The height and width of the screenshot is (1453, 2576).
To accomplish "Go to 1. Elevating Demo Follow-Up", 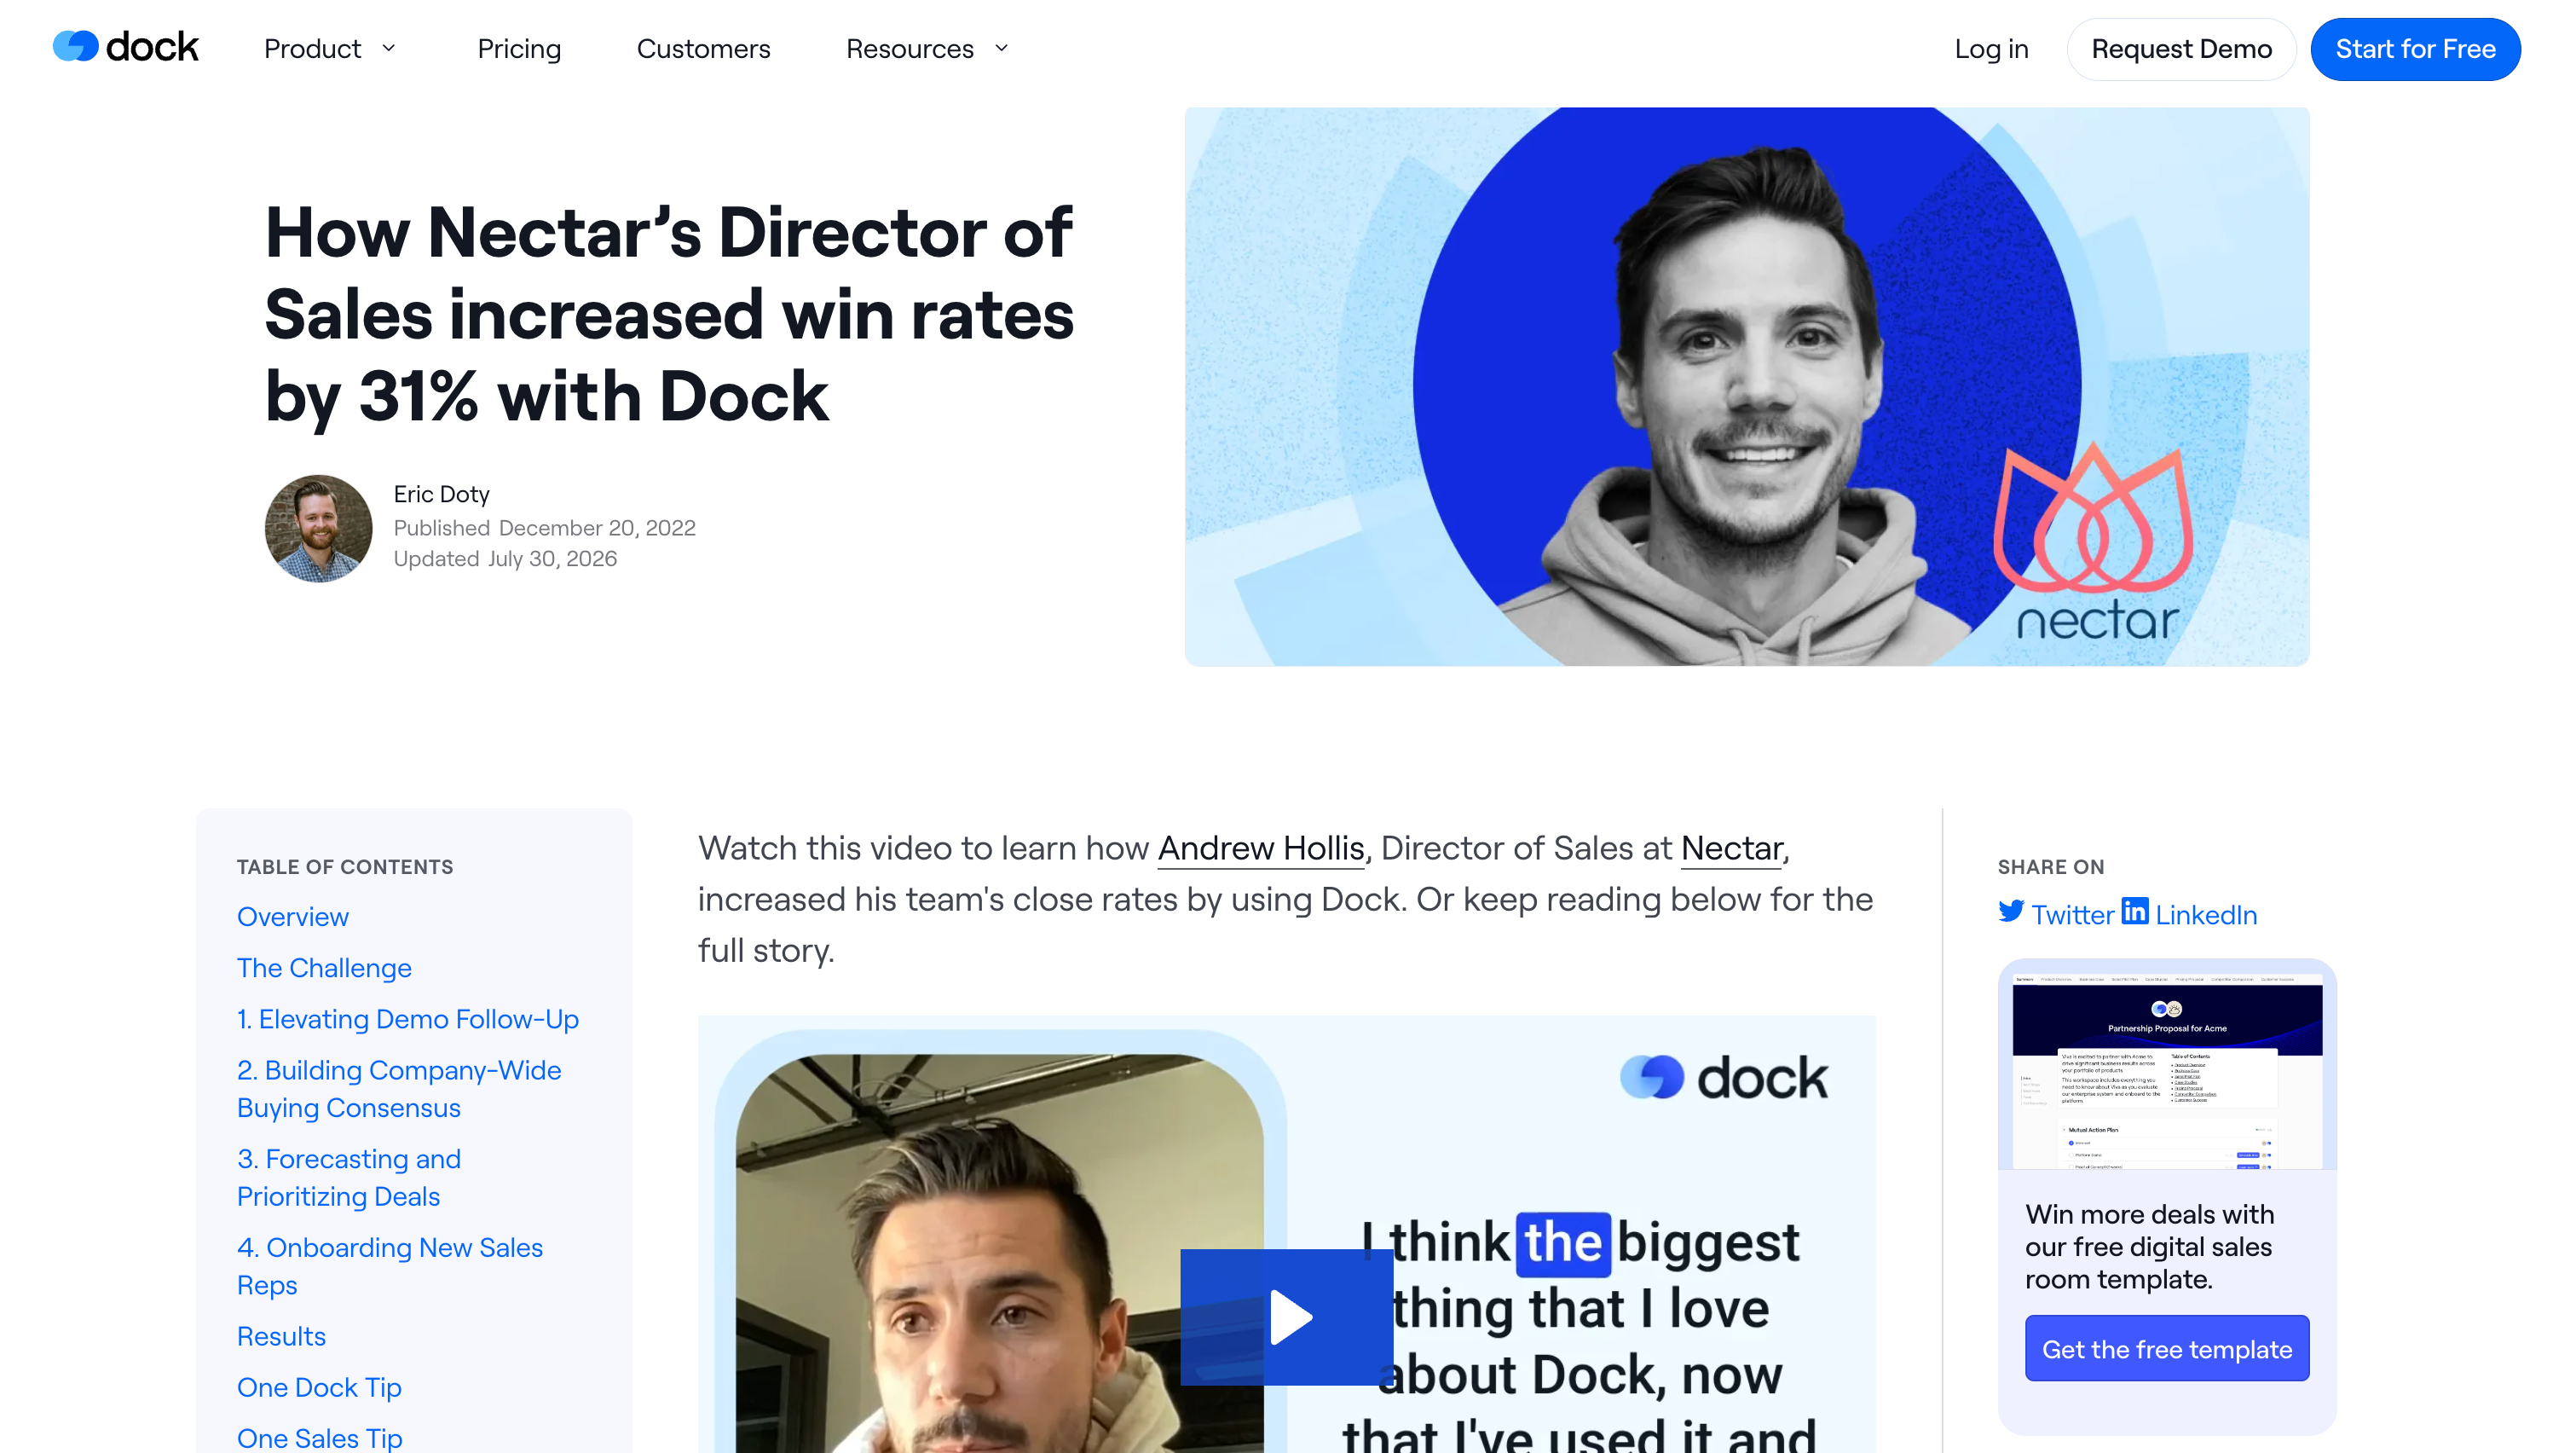I will (408, 1018).
